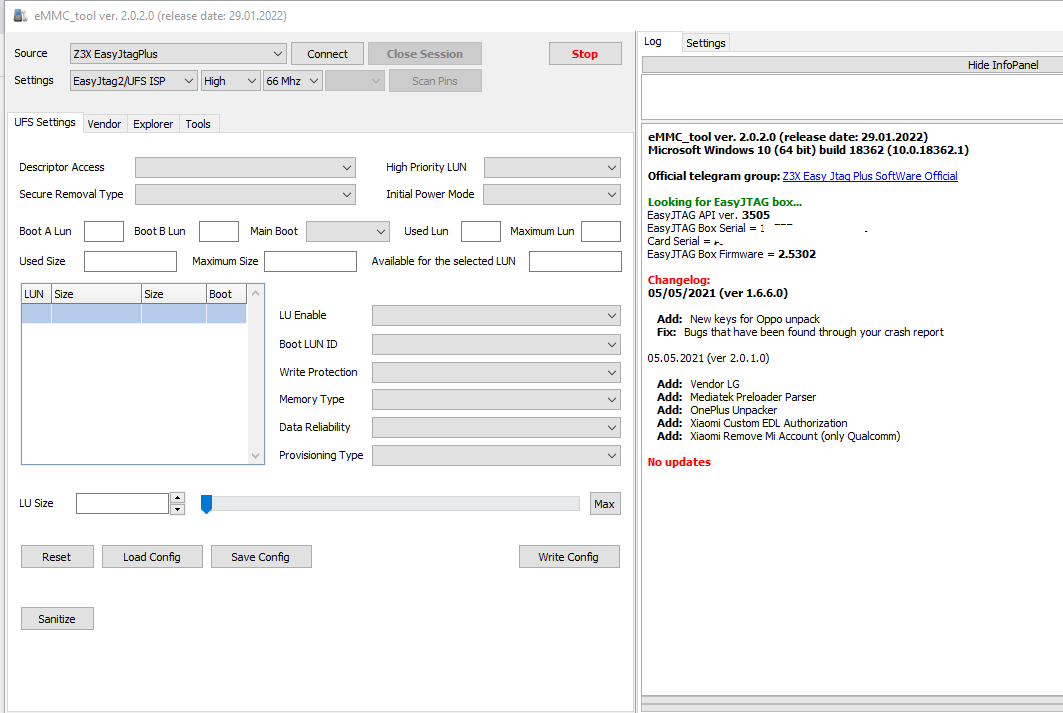The height and width of the screenshot is (713, 1063).
Task: Increase LU Size with up stepper arrow
Action: pyautogui.click(x=178, y=498)
